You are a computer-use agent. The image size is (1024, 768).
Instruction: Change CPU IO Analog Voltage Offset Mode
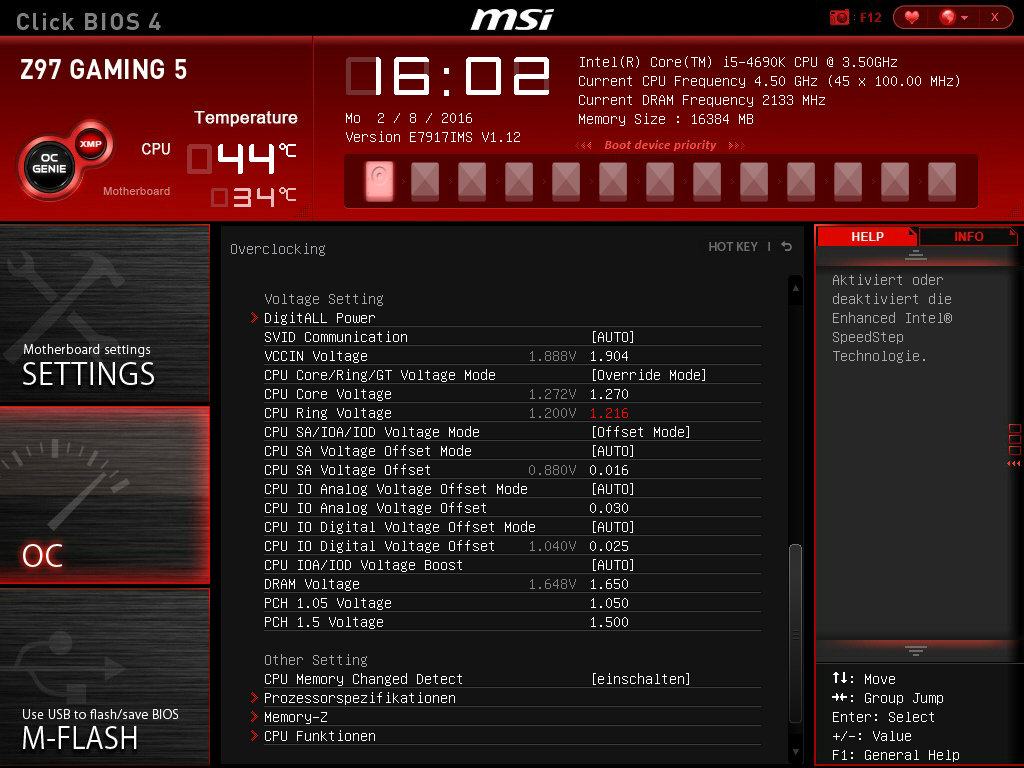click(x=613, y=488)
